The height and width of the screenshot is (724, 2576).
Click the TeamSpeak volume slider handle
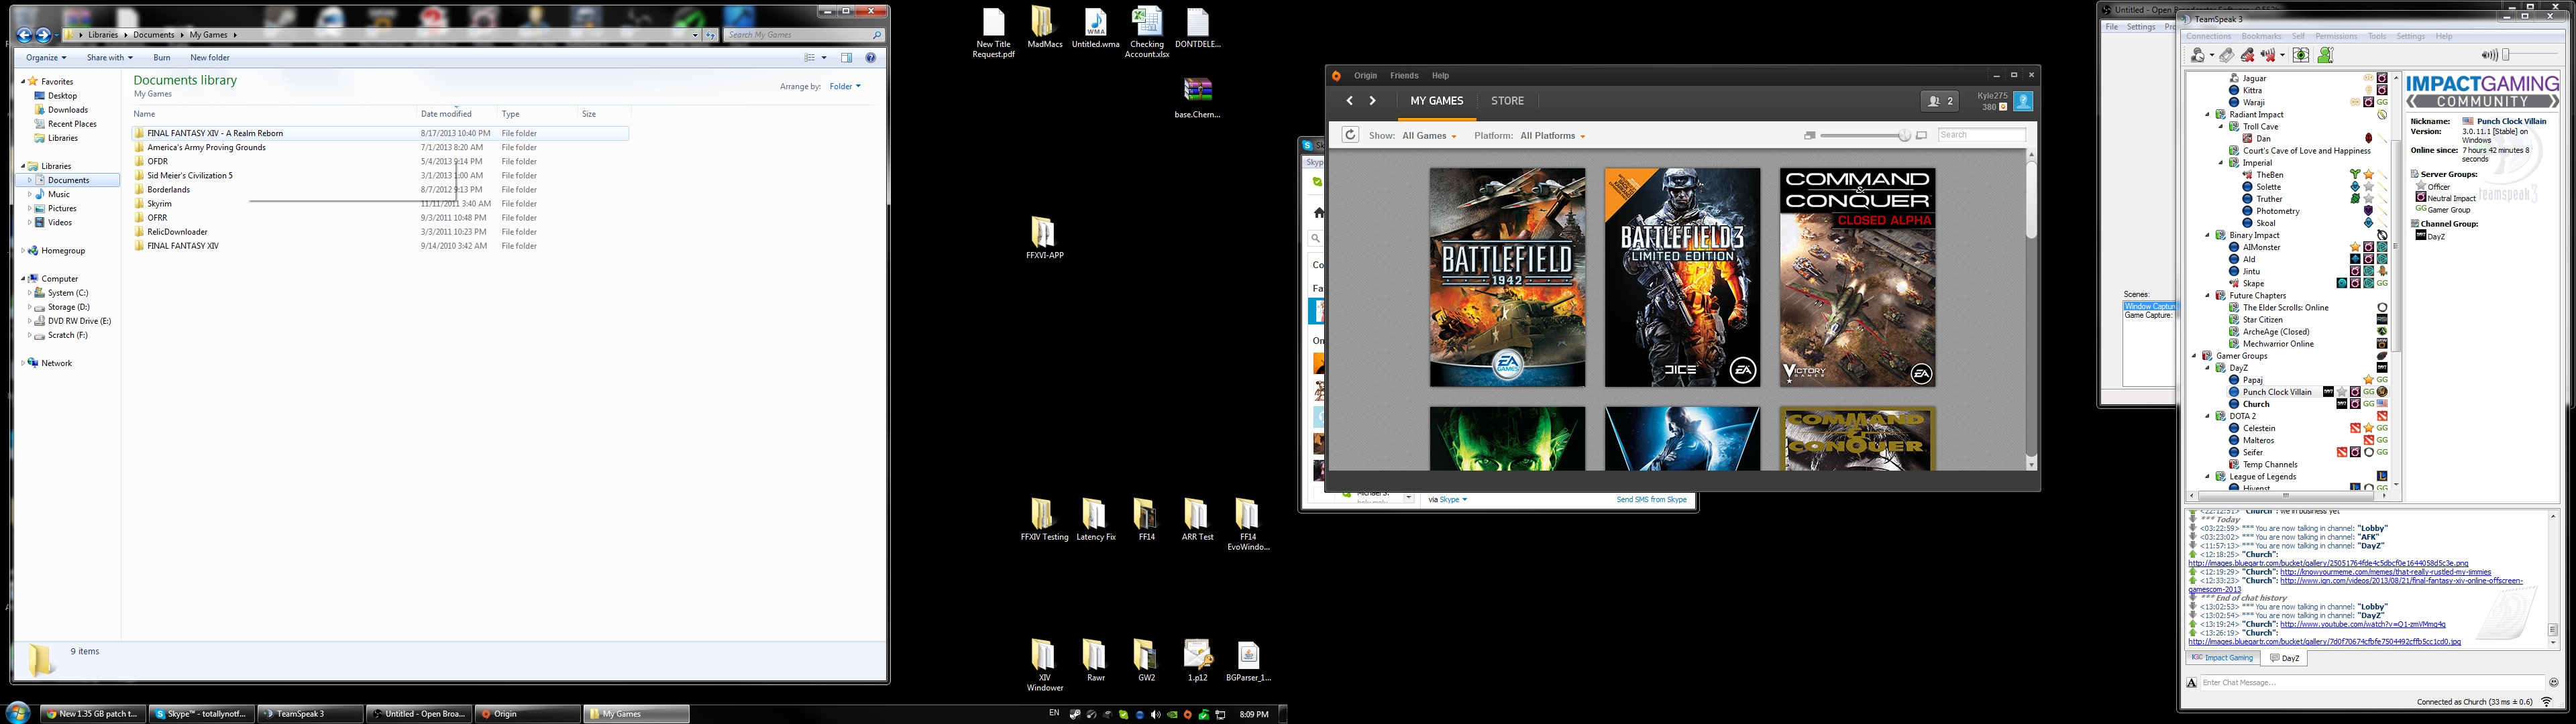[2505, 55]
